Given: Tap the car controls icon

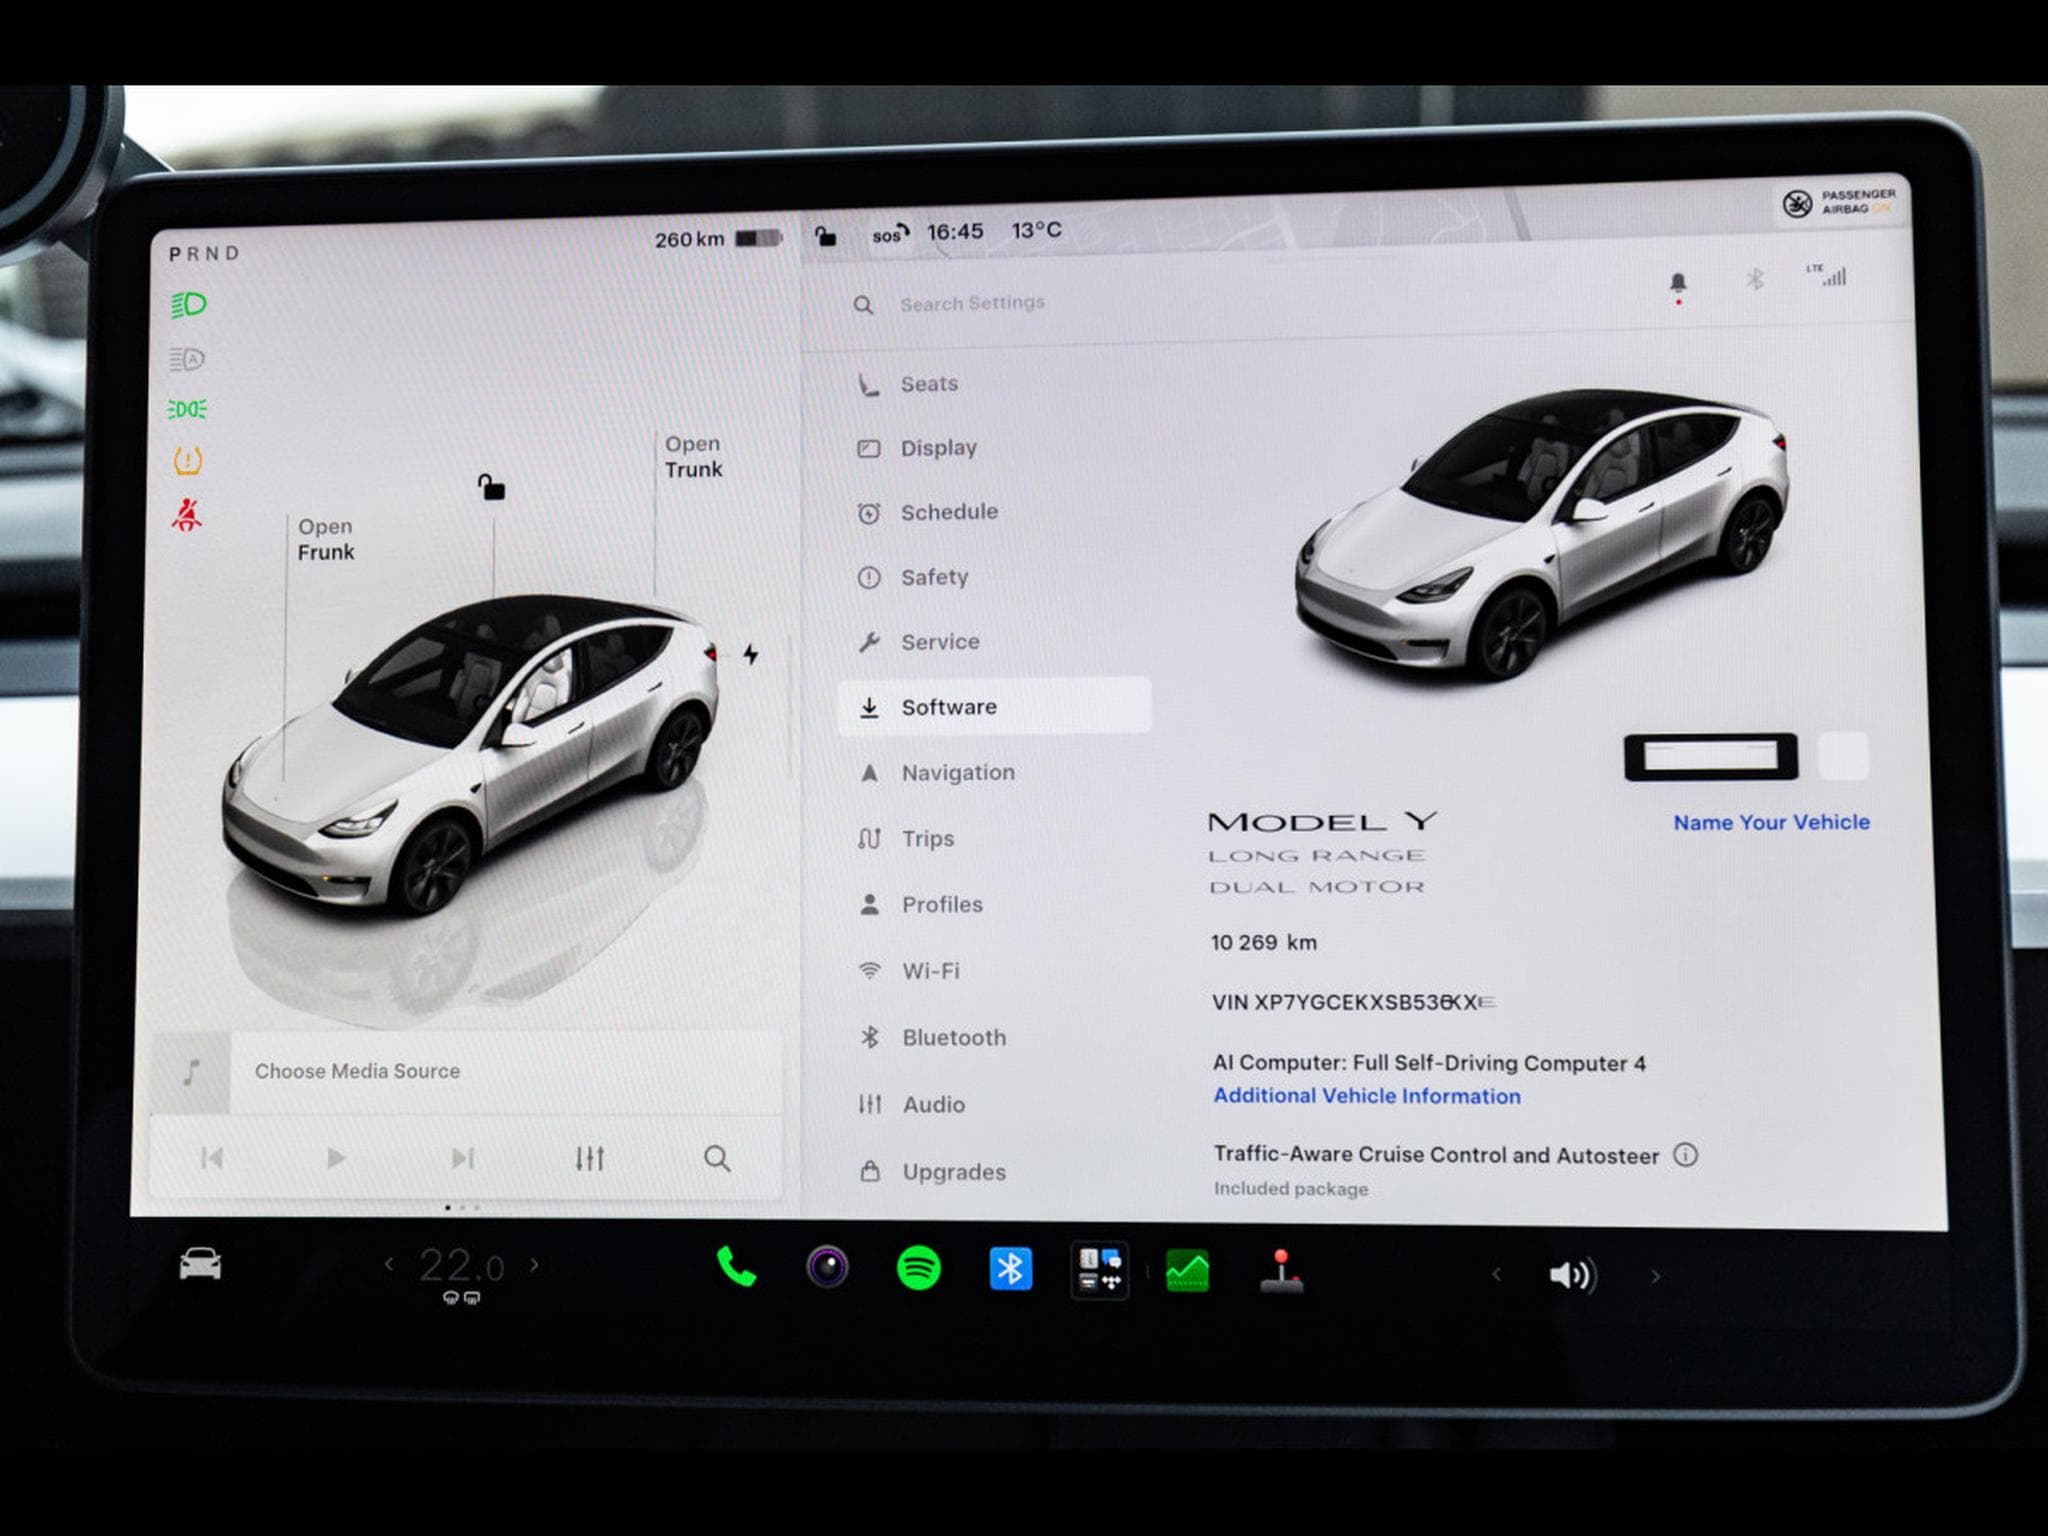Looking at the screenshot, I should [x=200, y=1264].
